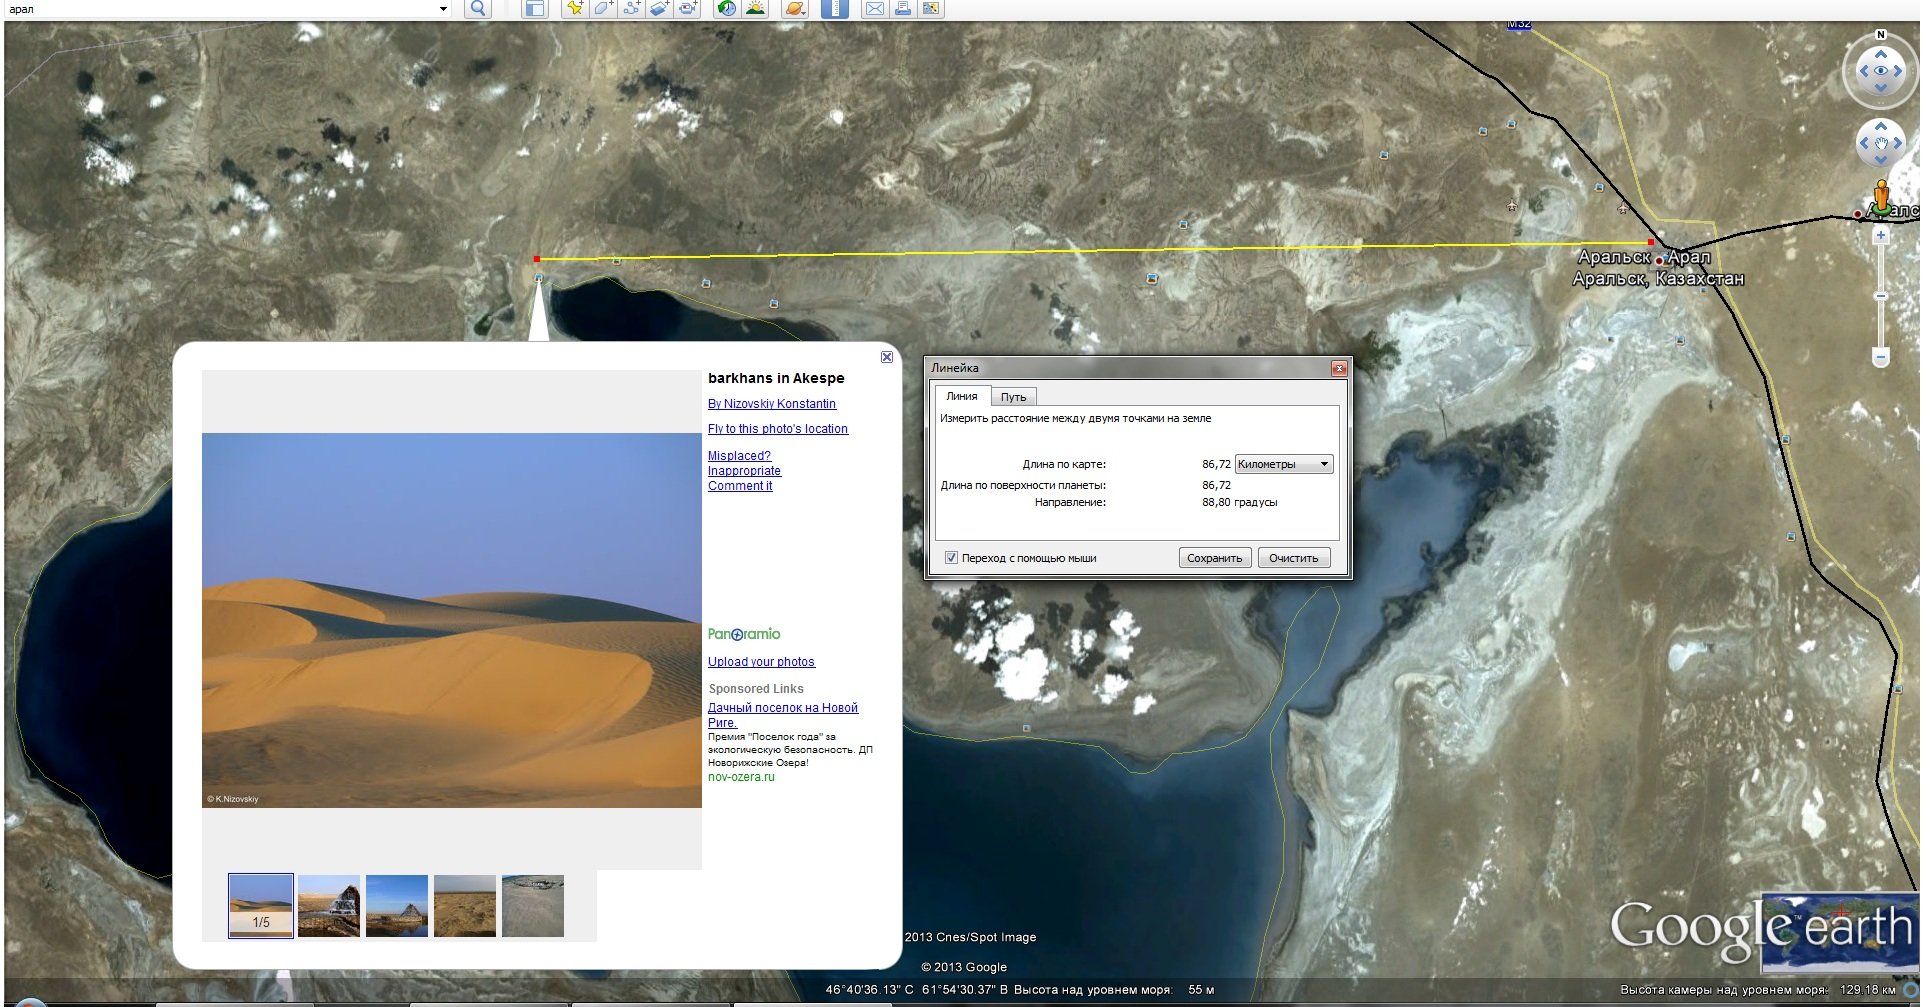Open the historical imagery clock icon
Screen dimensions: 1931x1007
[727, 9]
